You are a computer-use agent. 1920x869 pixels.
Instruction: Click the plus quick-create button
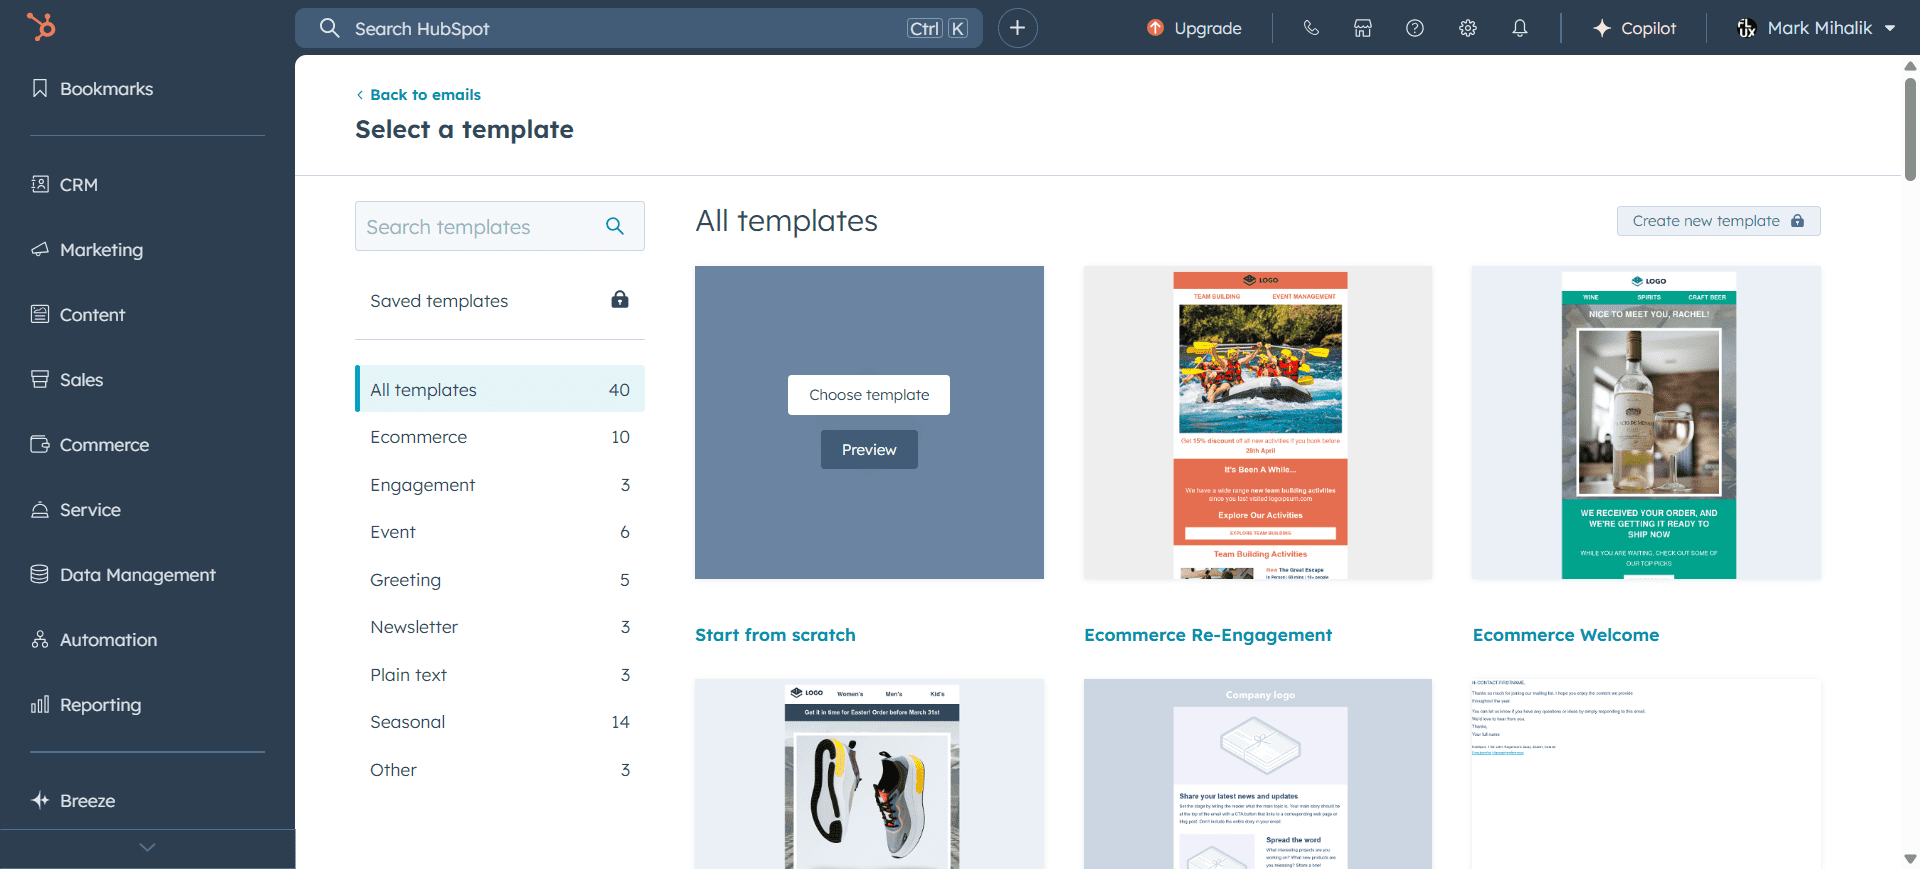[x=1018, y=28]
